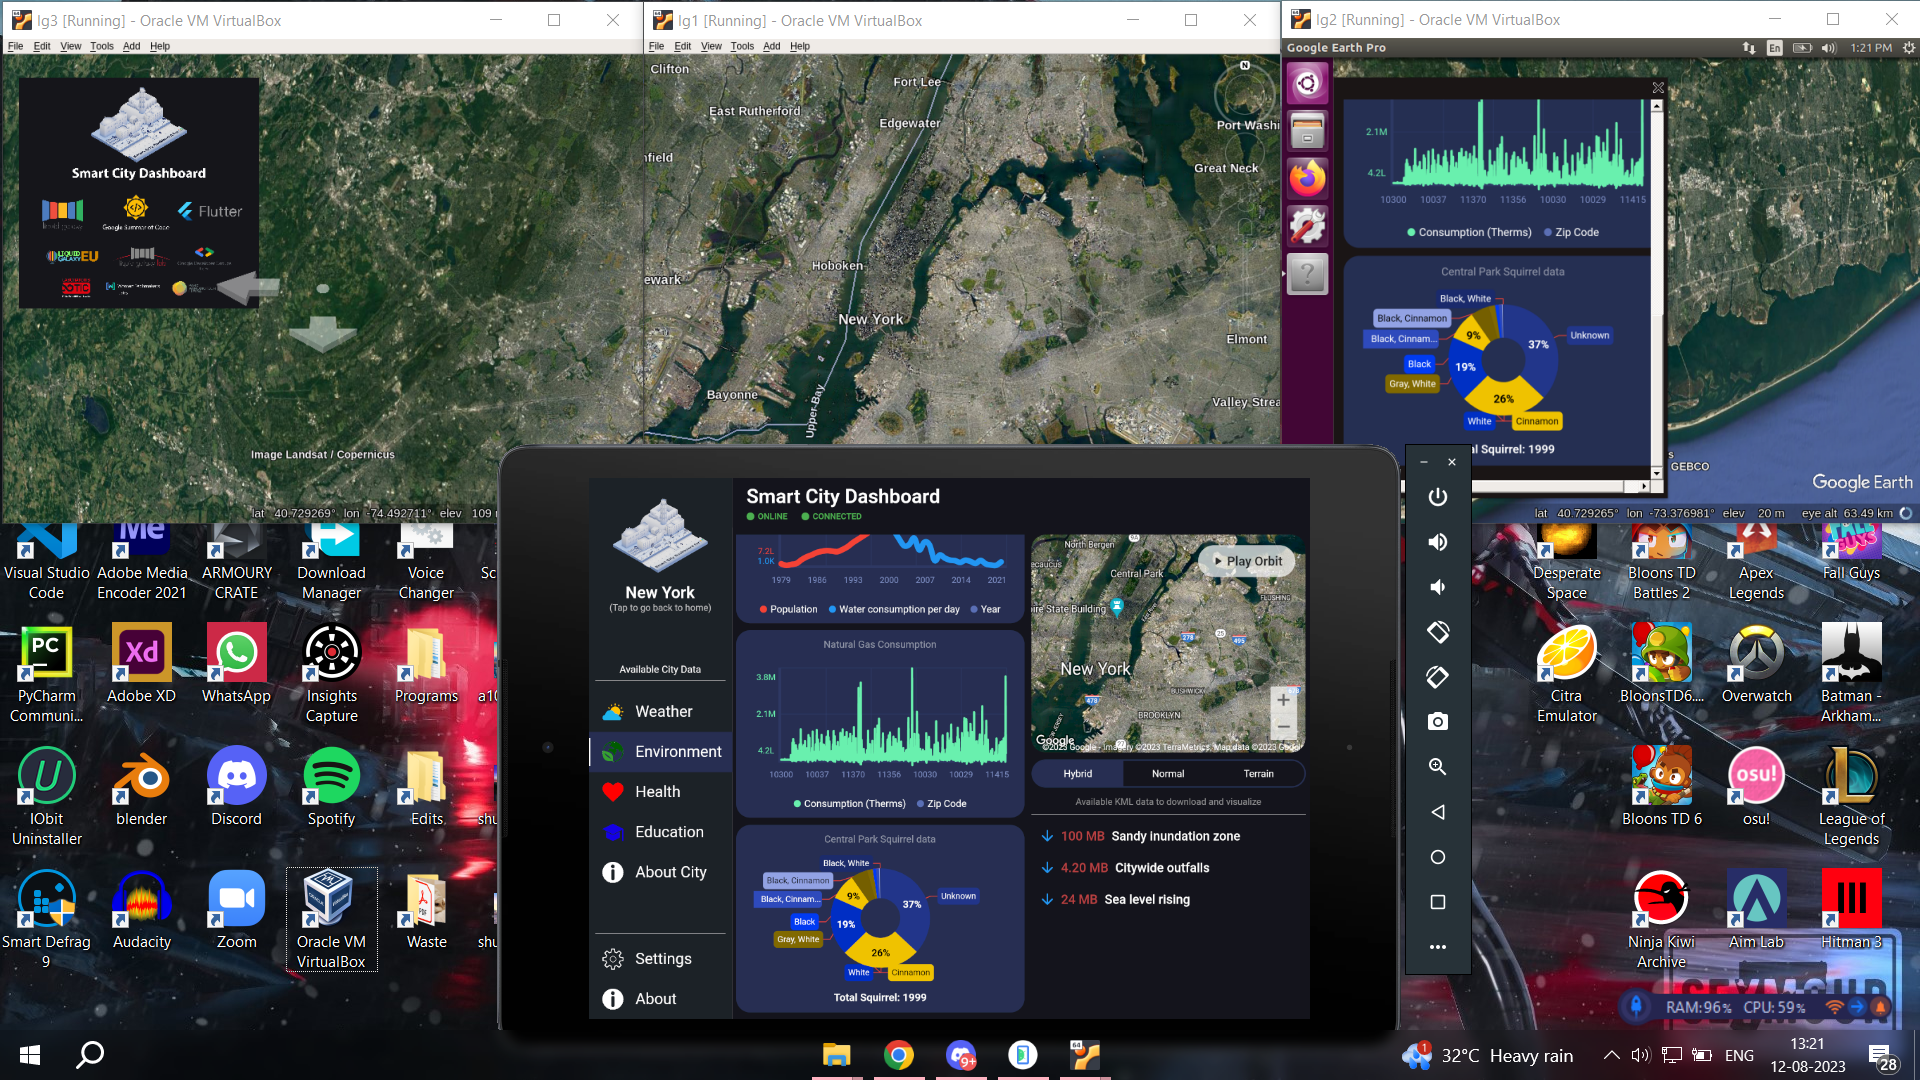Viewport: 1920px width, 1080px height.
Task: Download the Sandy inundation zone KML
Action: [1047, 836]
